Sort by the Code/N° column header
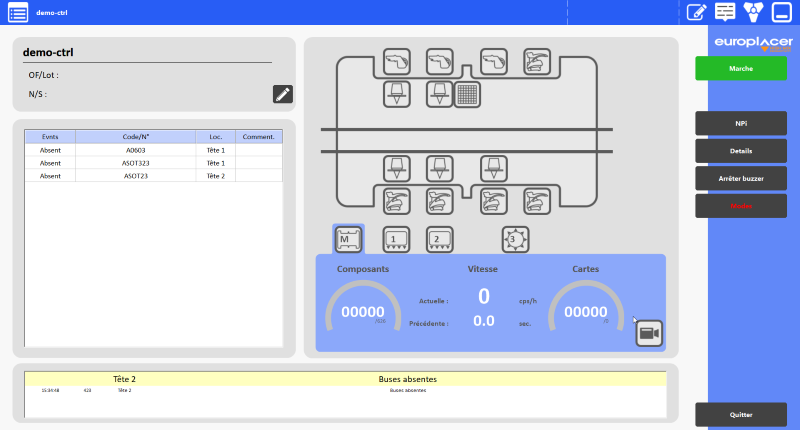The width and height of the screenshot is (800, 430). (136, 136)
